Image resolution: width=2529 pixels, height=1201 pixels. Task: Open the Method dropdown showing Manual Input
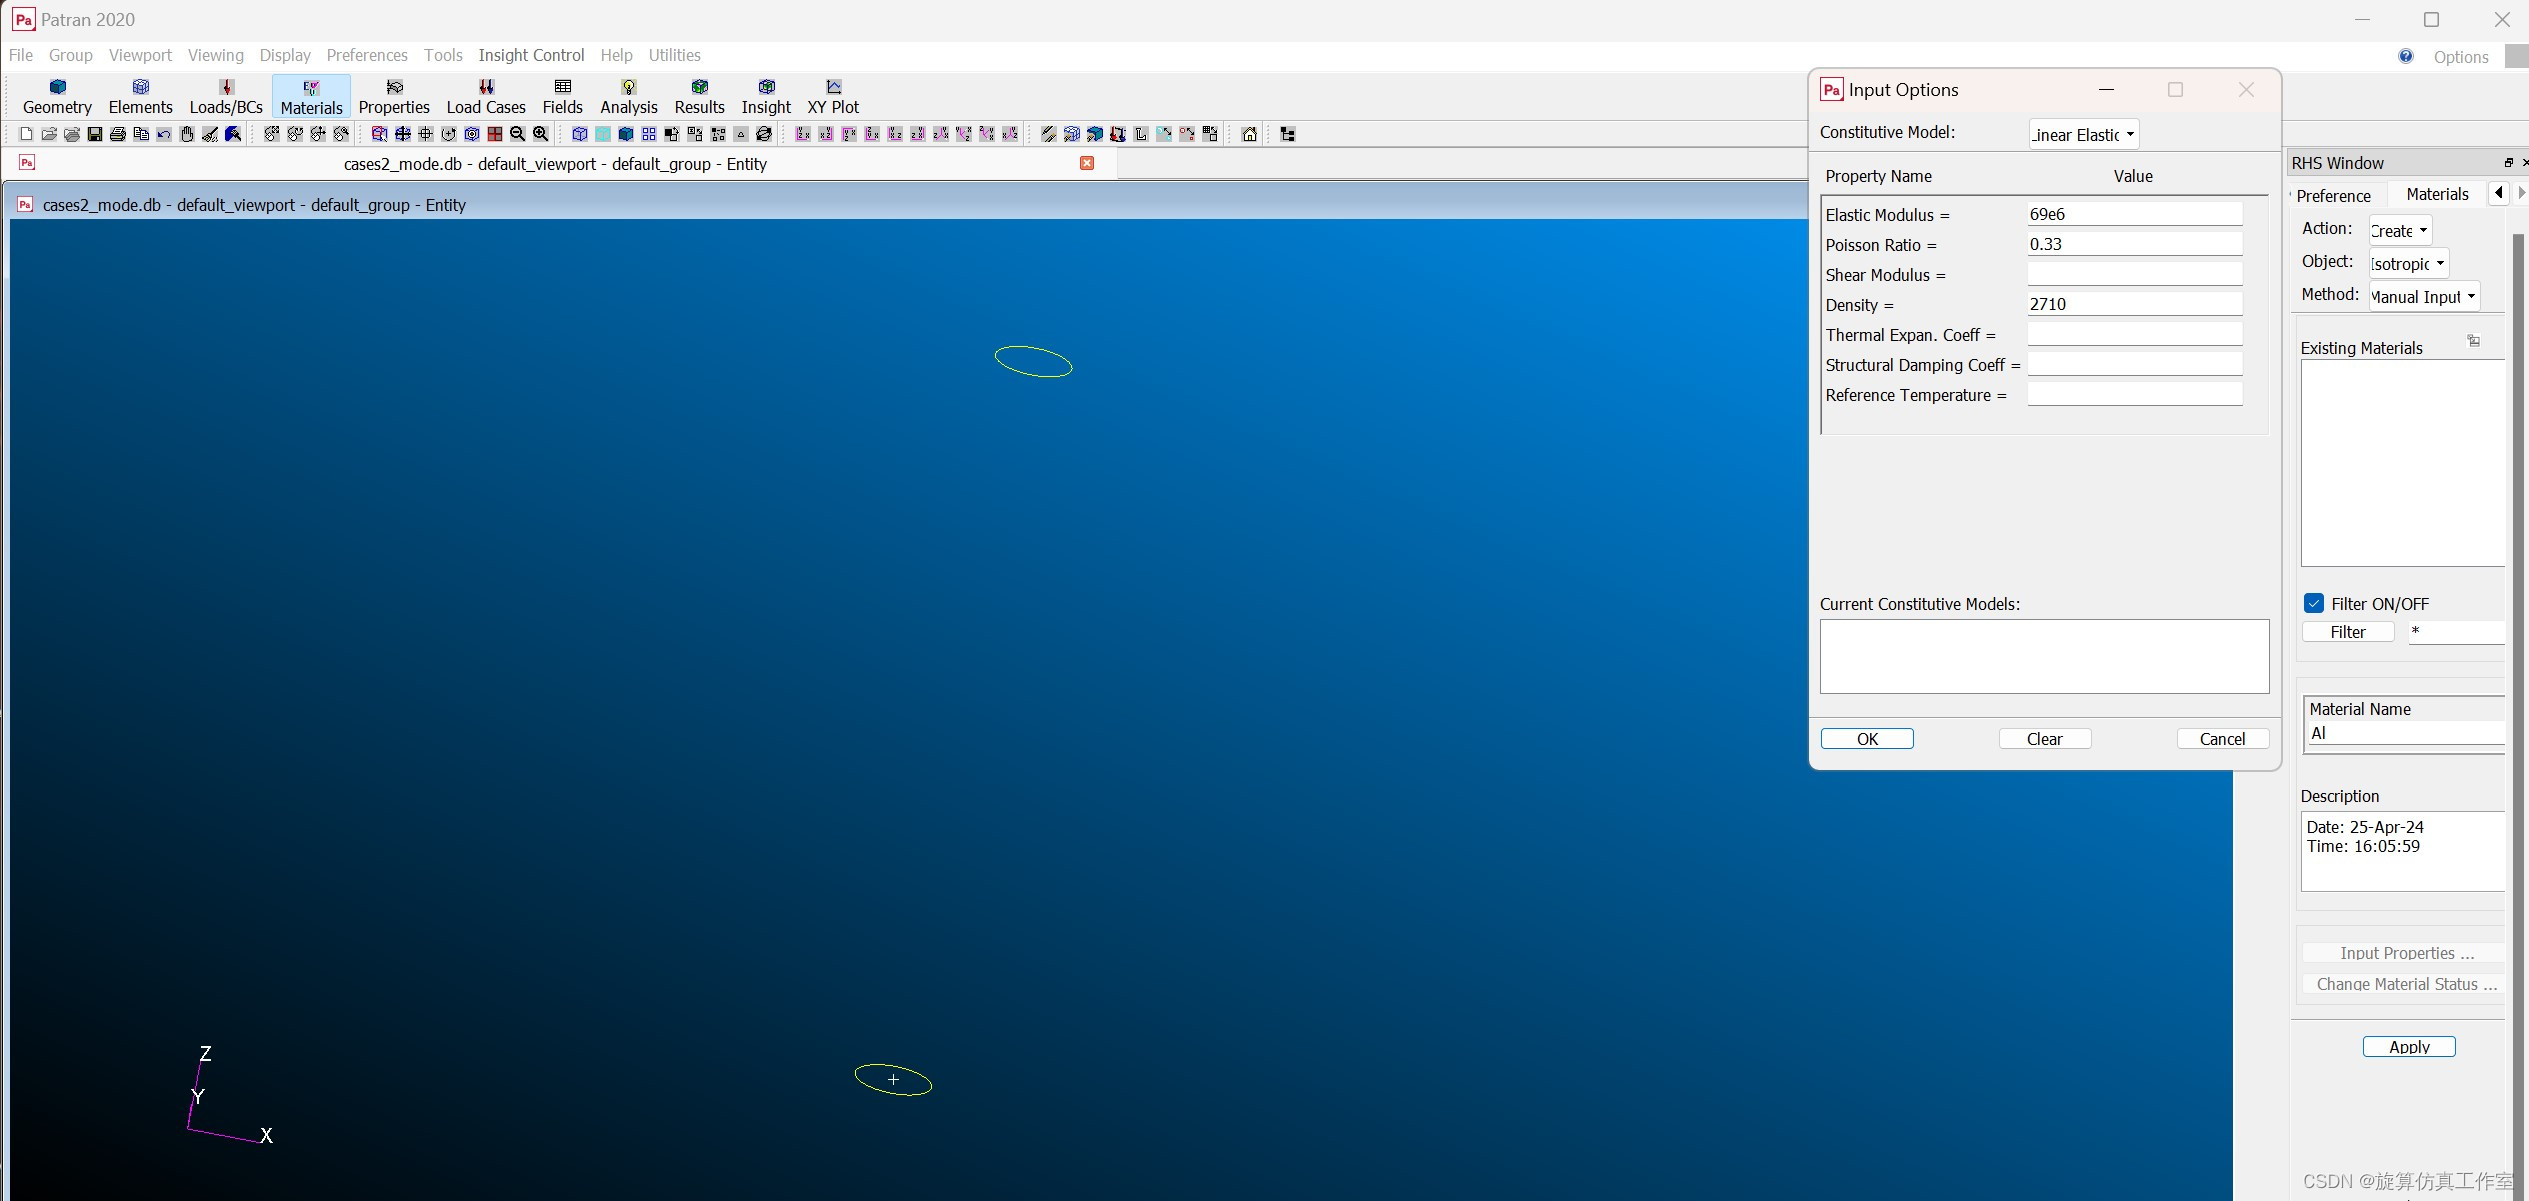click(x=2423, y=296)
